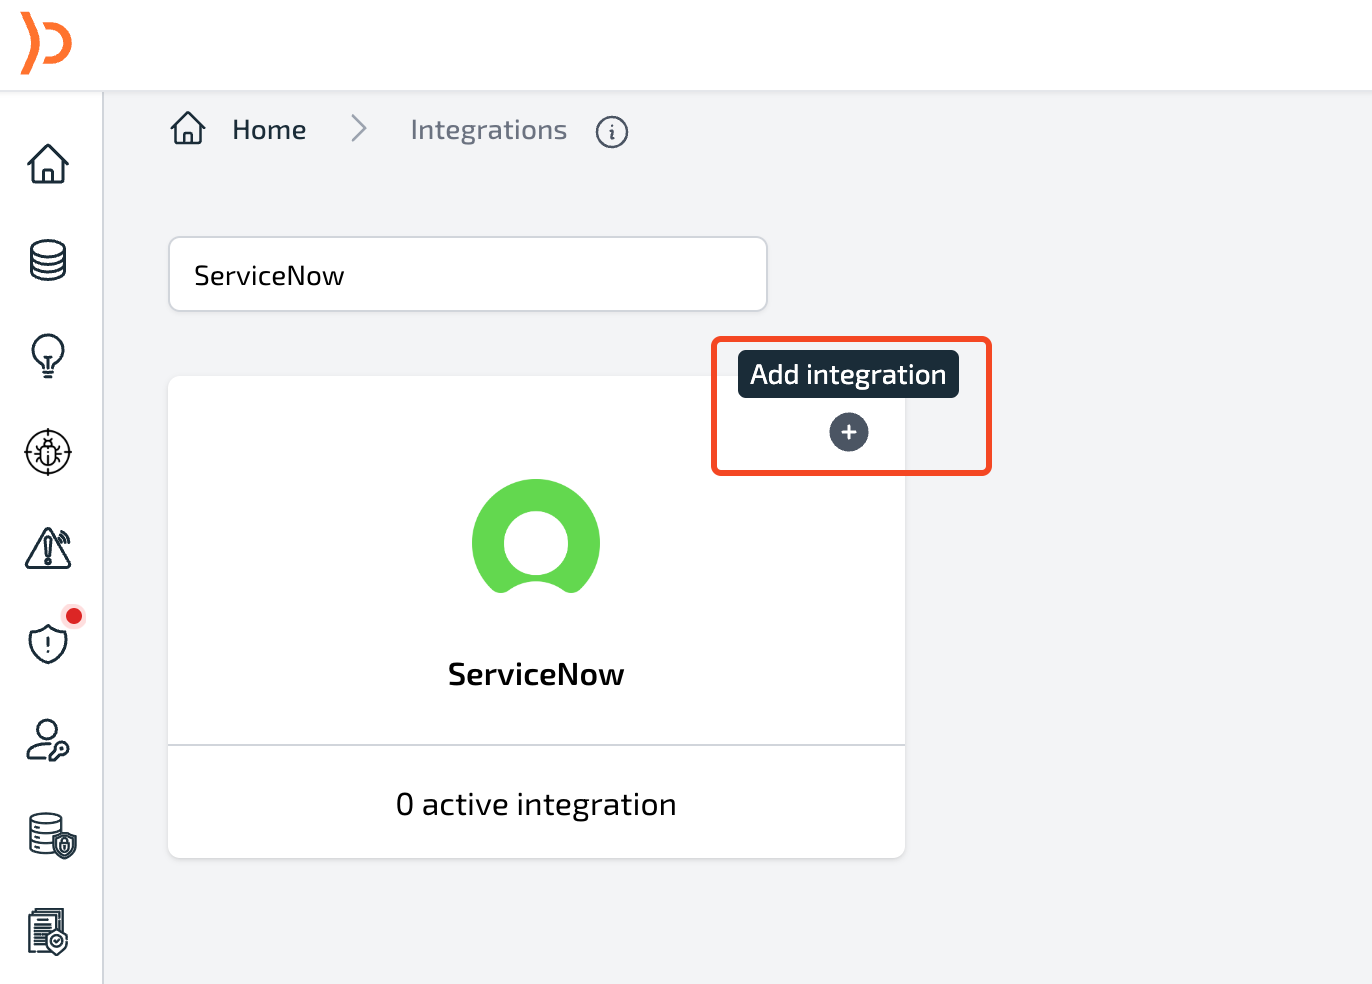Open the warning alert triangle sidebar icon
The height and width of the screenshot is (984, 1372).
click(x=48, y=548)
